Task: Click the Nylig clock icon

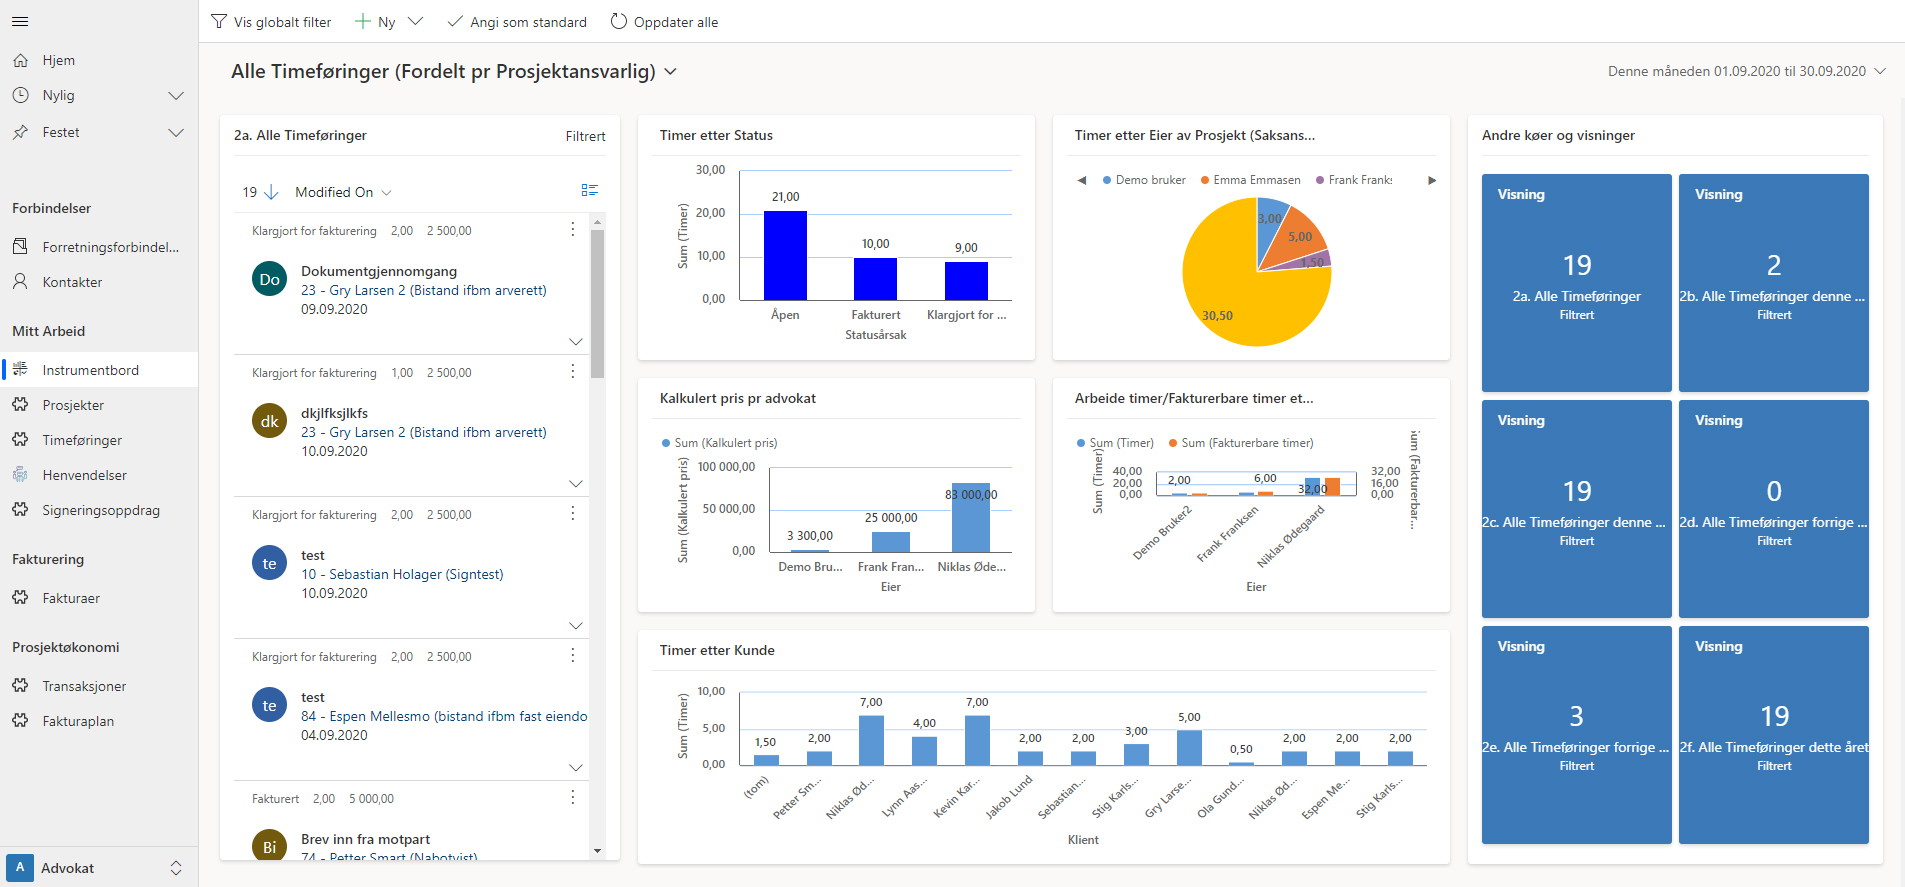Action: pos(20,95)
